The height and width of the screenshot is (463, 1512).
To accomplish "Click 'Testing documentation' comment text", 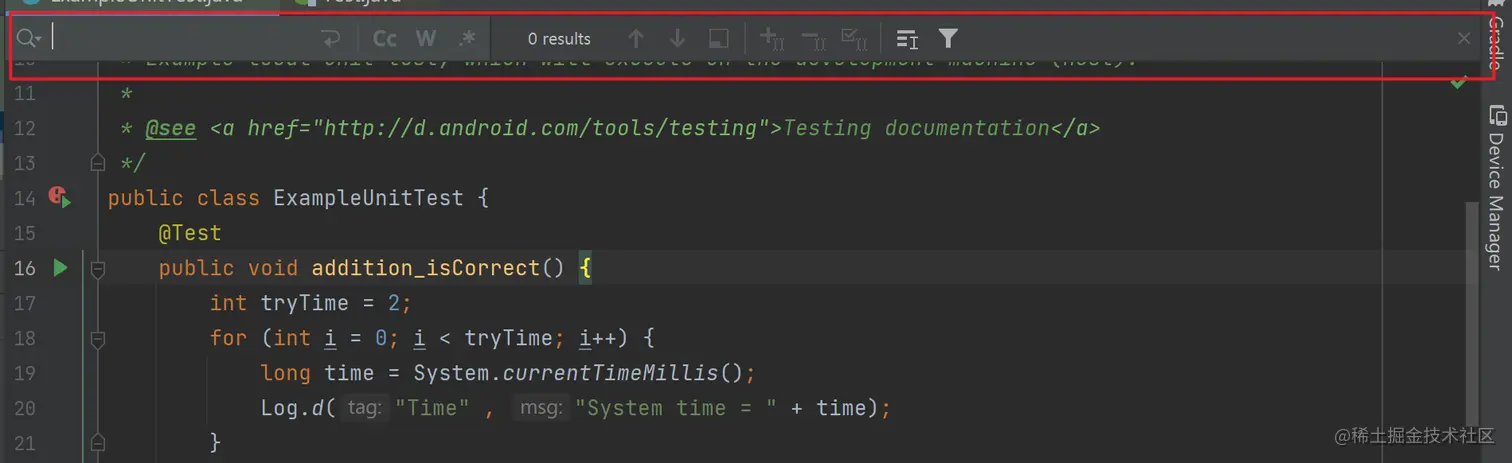I will [915, 128].
